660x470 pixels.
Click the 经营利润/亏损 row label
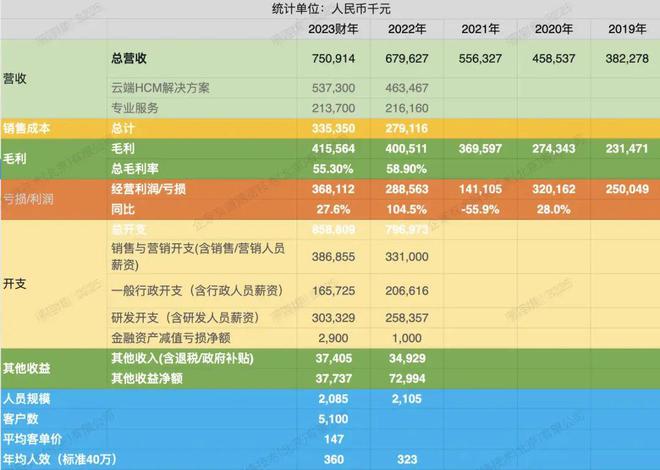pyautogui.click(x=148, y=189)
